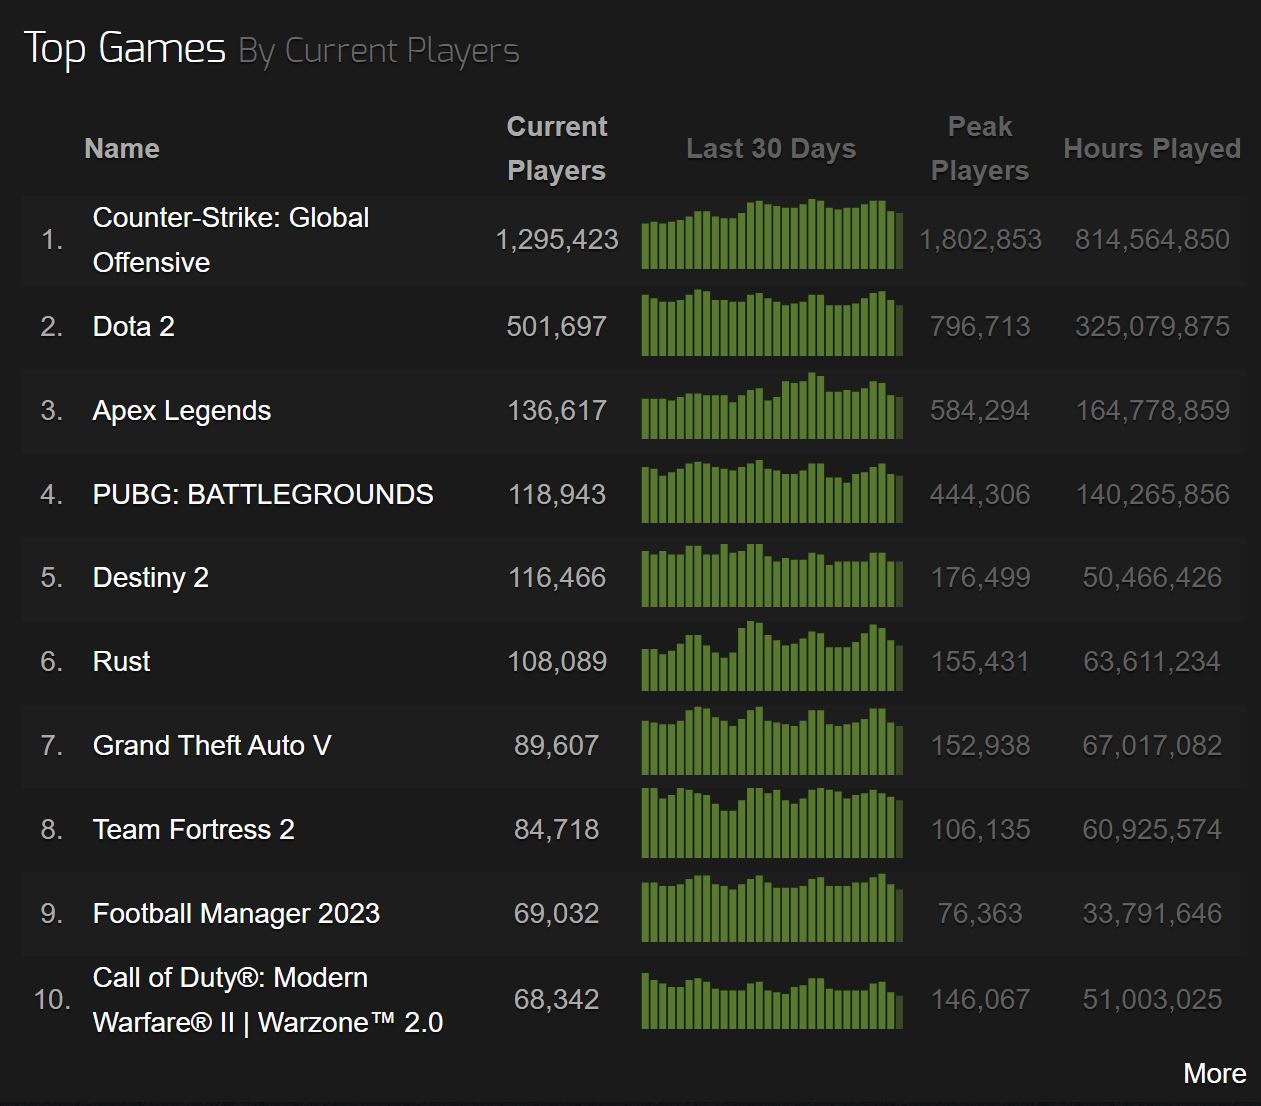Click the Top Games heading
The width and height of the screenshot is (1261, 1106).
pyautogui.click(x=124, y=48)
